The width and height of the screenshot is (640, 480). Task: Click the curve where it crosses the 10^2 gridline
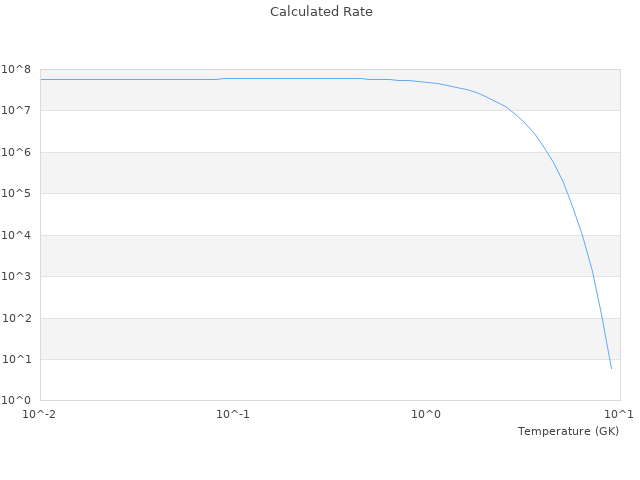(x=601, y=318)
